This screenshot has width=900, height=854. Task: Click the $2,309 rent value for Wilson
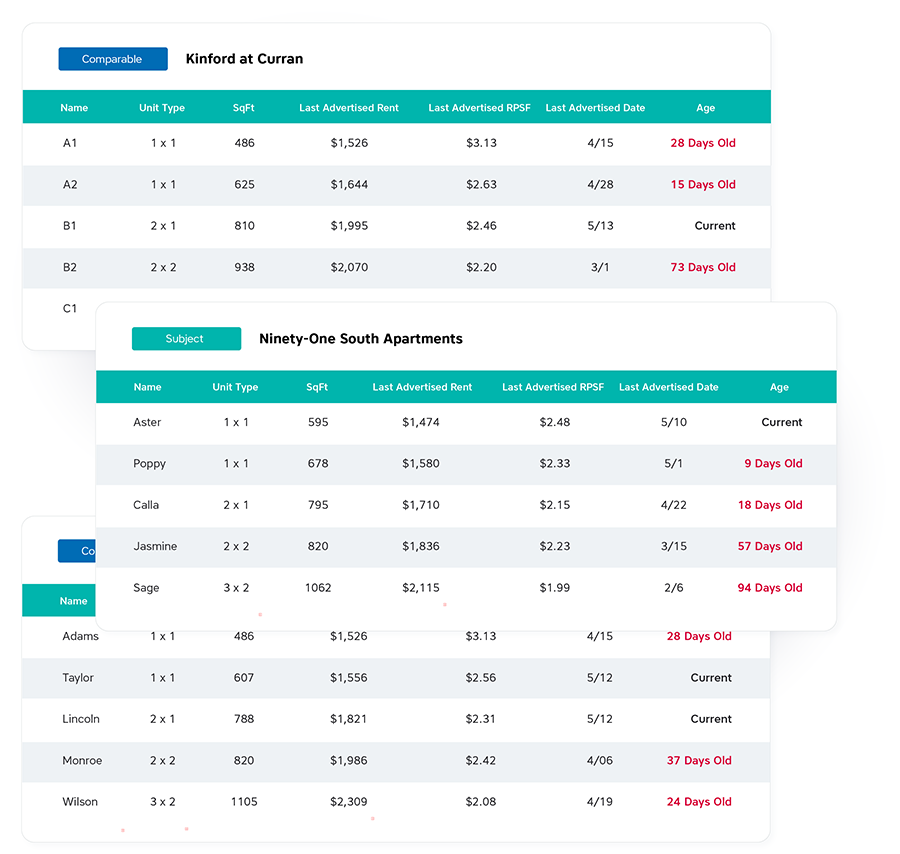(x=349, y=802)
